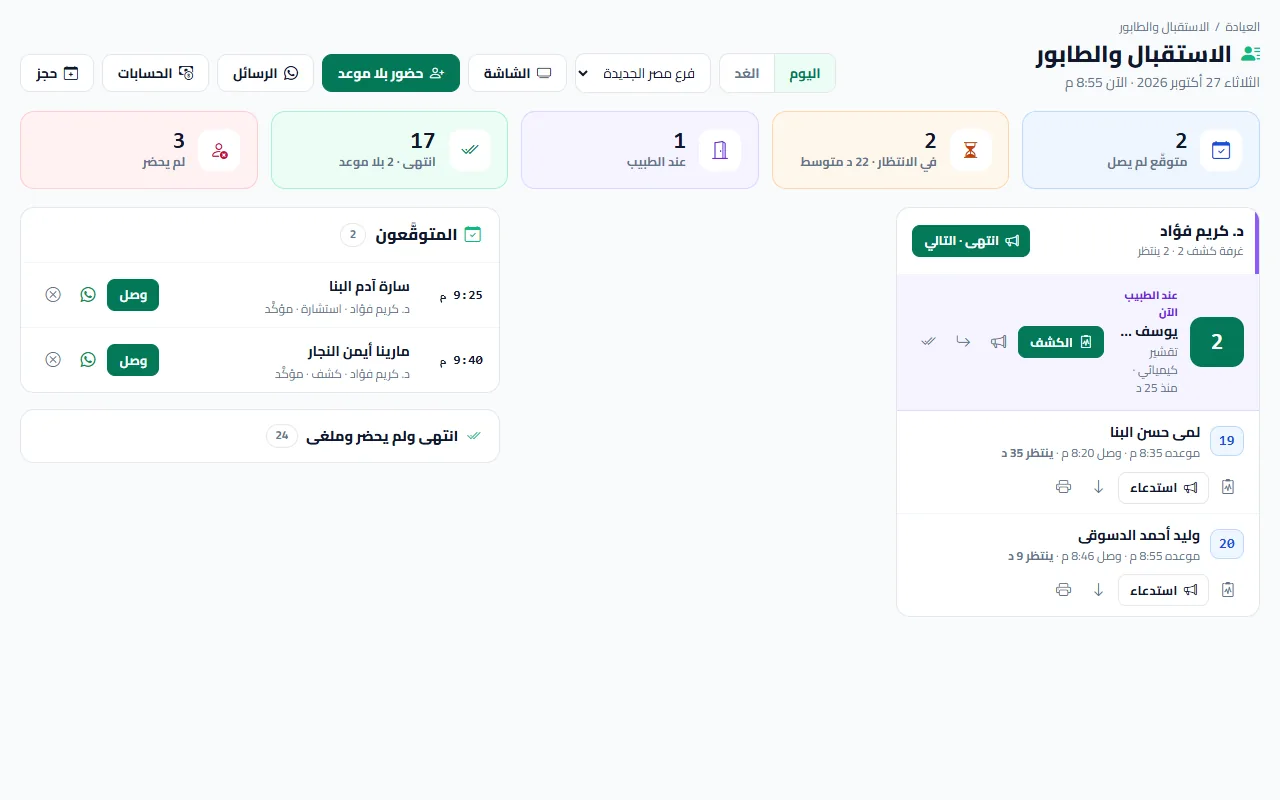Call وليد أحمد الدسوقى with استدعاء button
The width and height of the screenshot is (1280, 800).
pos(1163,590)
